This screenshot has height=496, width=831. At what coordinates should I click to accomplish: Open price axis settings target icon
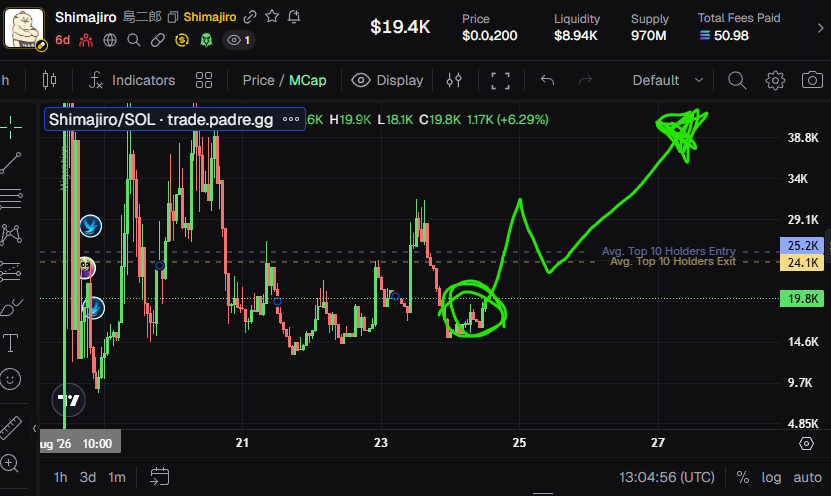pyautogui.click(x=806, y=444)
